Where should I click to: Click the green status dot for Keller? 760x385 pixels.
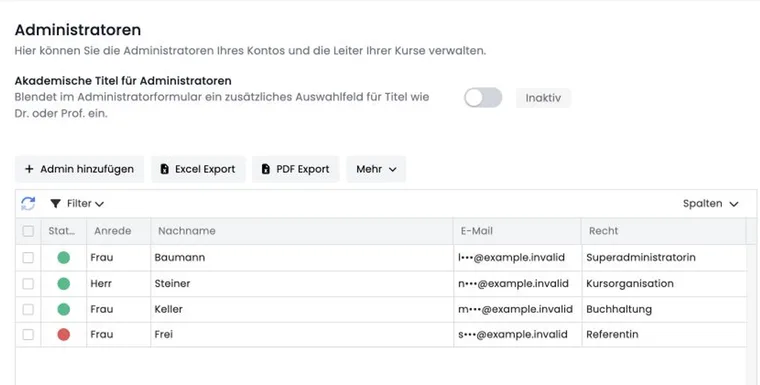tap(63, 309)
